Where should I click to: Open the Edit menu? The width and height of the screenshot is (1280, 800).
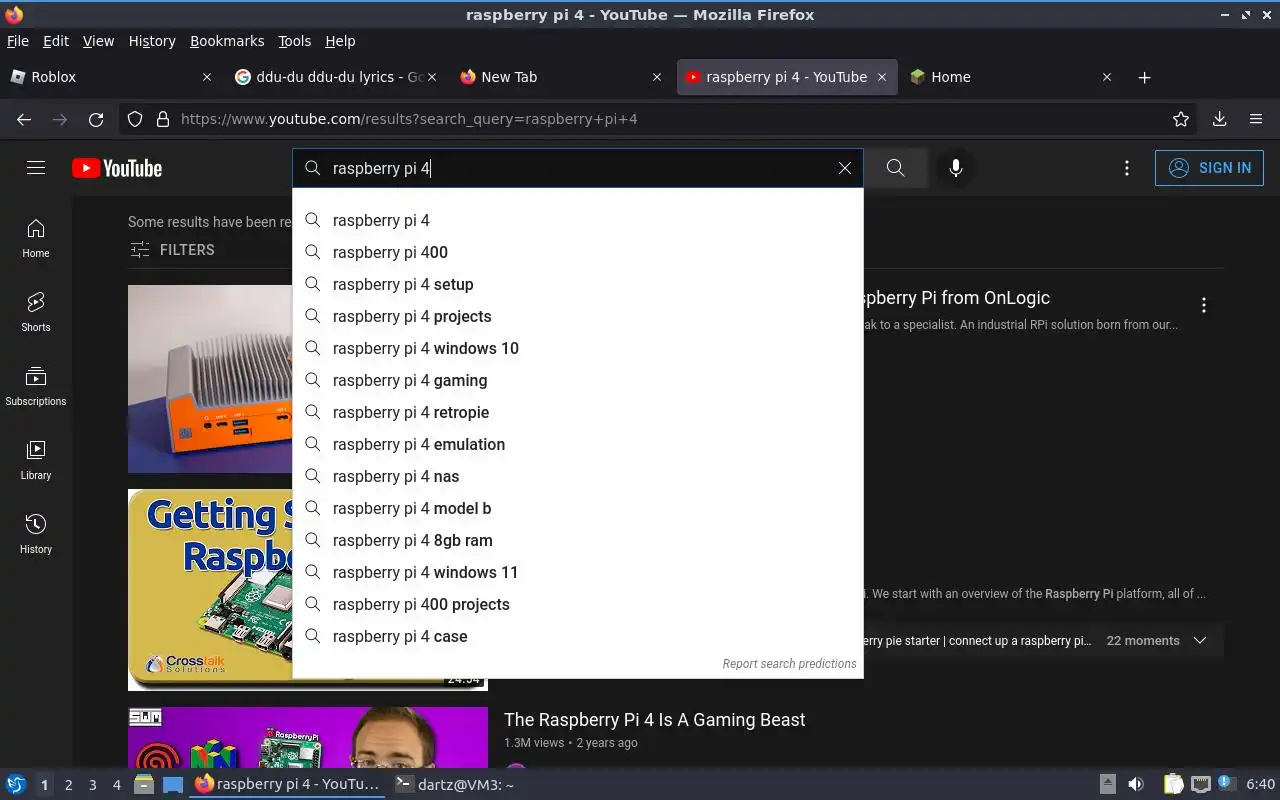coord(56,41)
